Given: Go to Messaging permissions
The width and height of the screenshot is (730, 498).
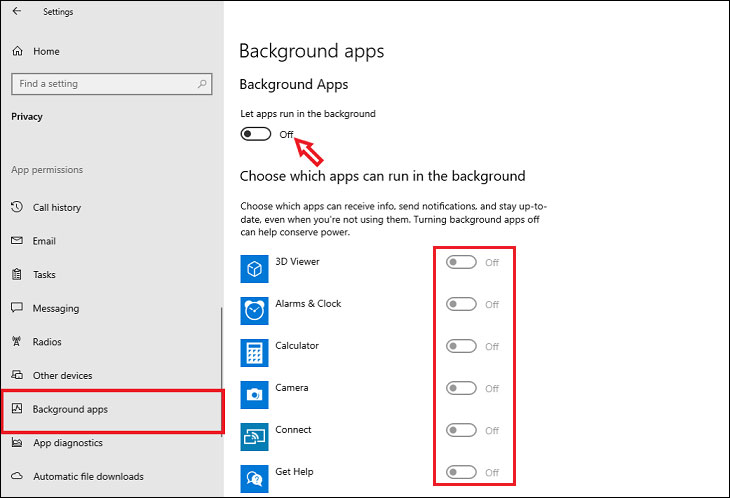Looking at the screenshot, I should tap(55, 309).
